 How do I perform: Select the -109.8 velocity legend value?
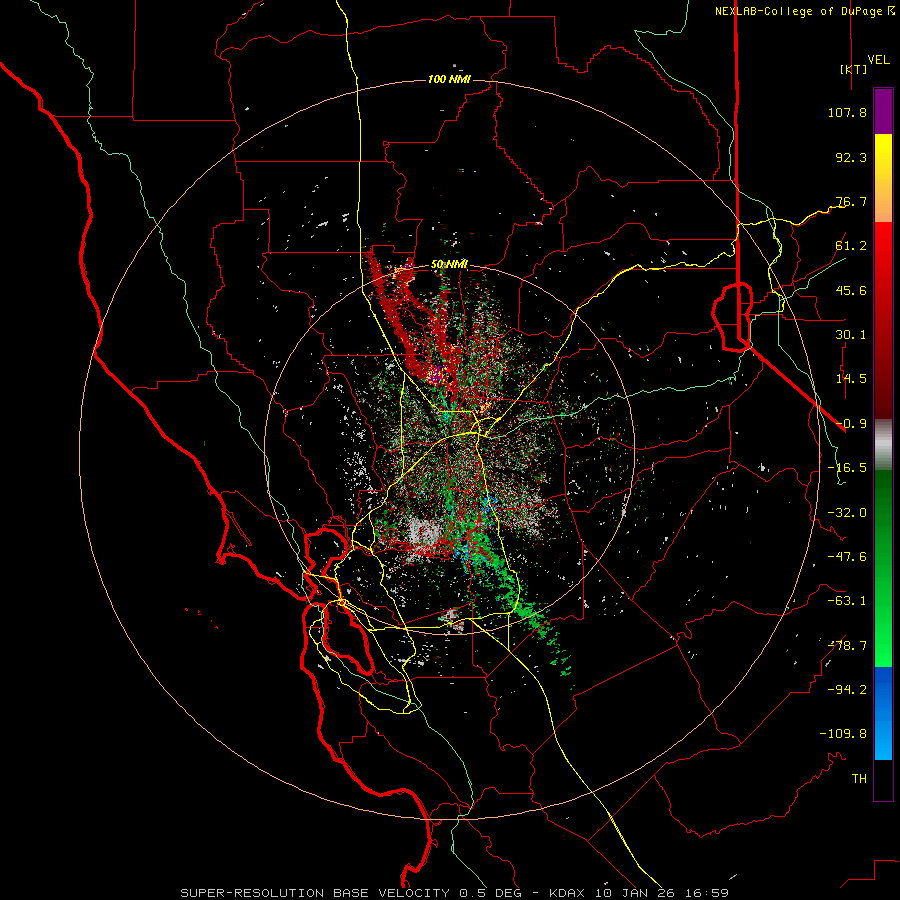[843, 734]
